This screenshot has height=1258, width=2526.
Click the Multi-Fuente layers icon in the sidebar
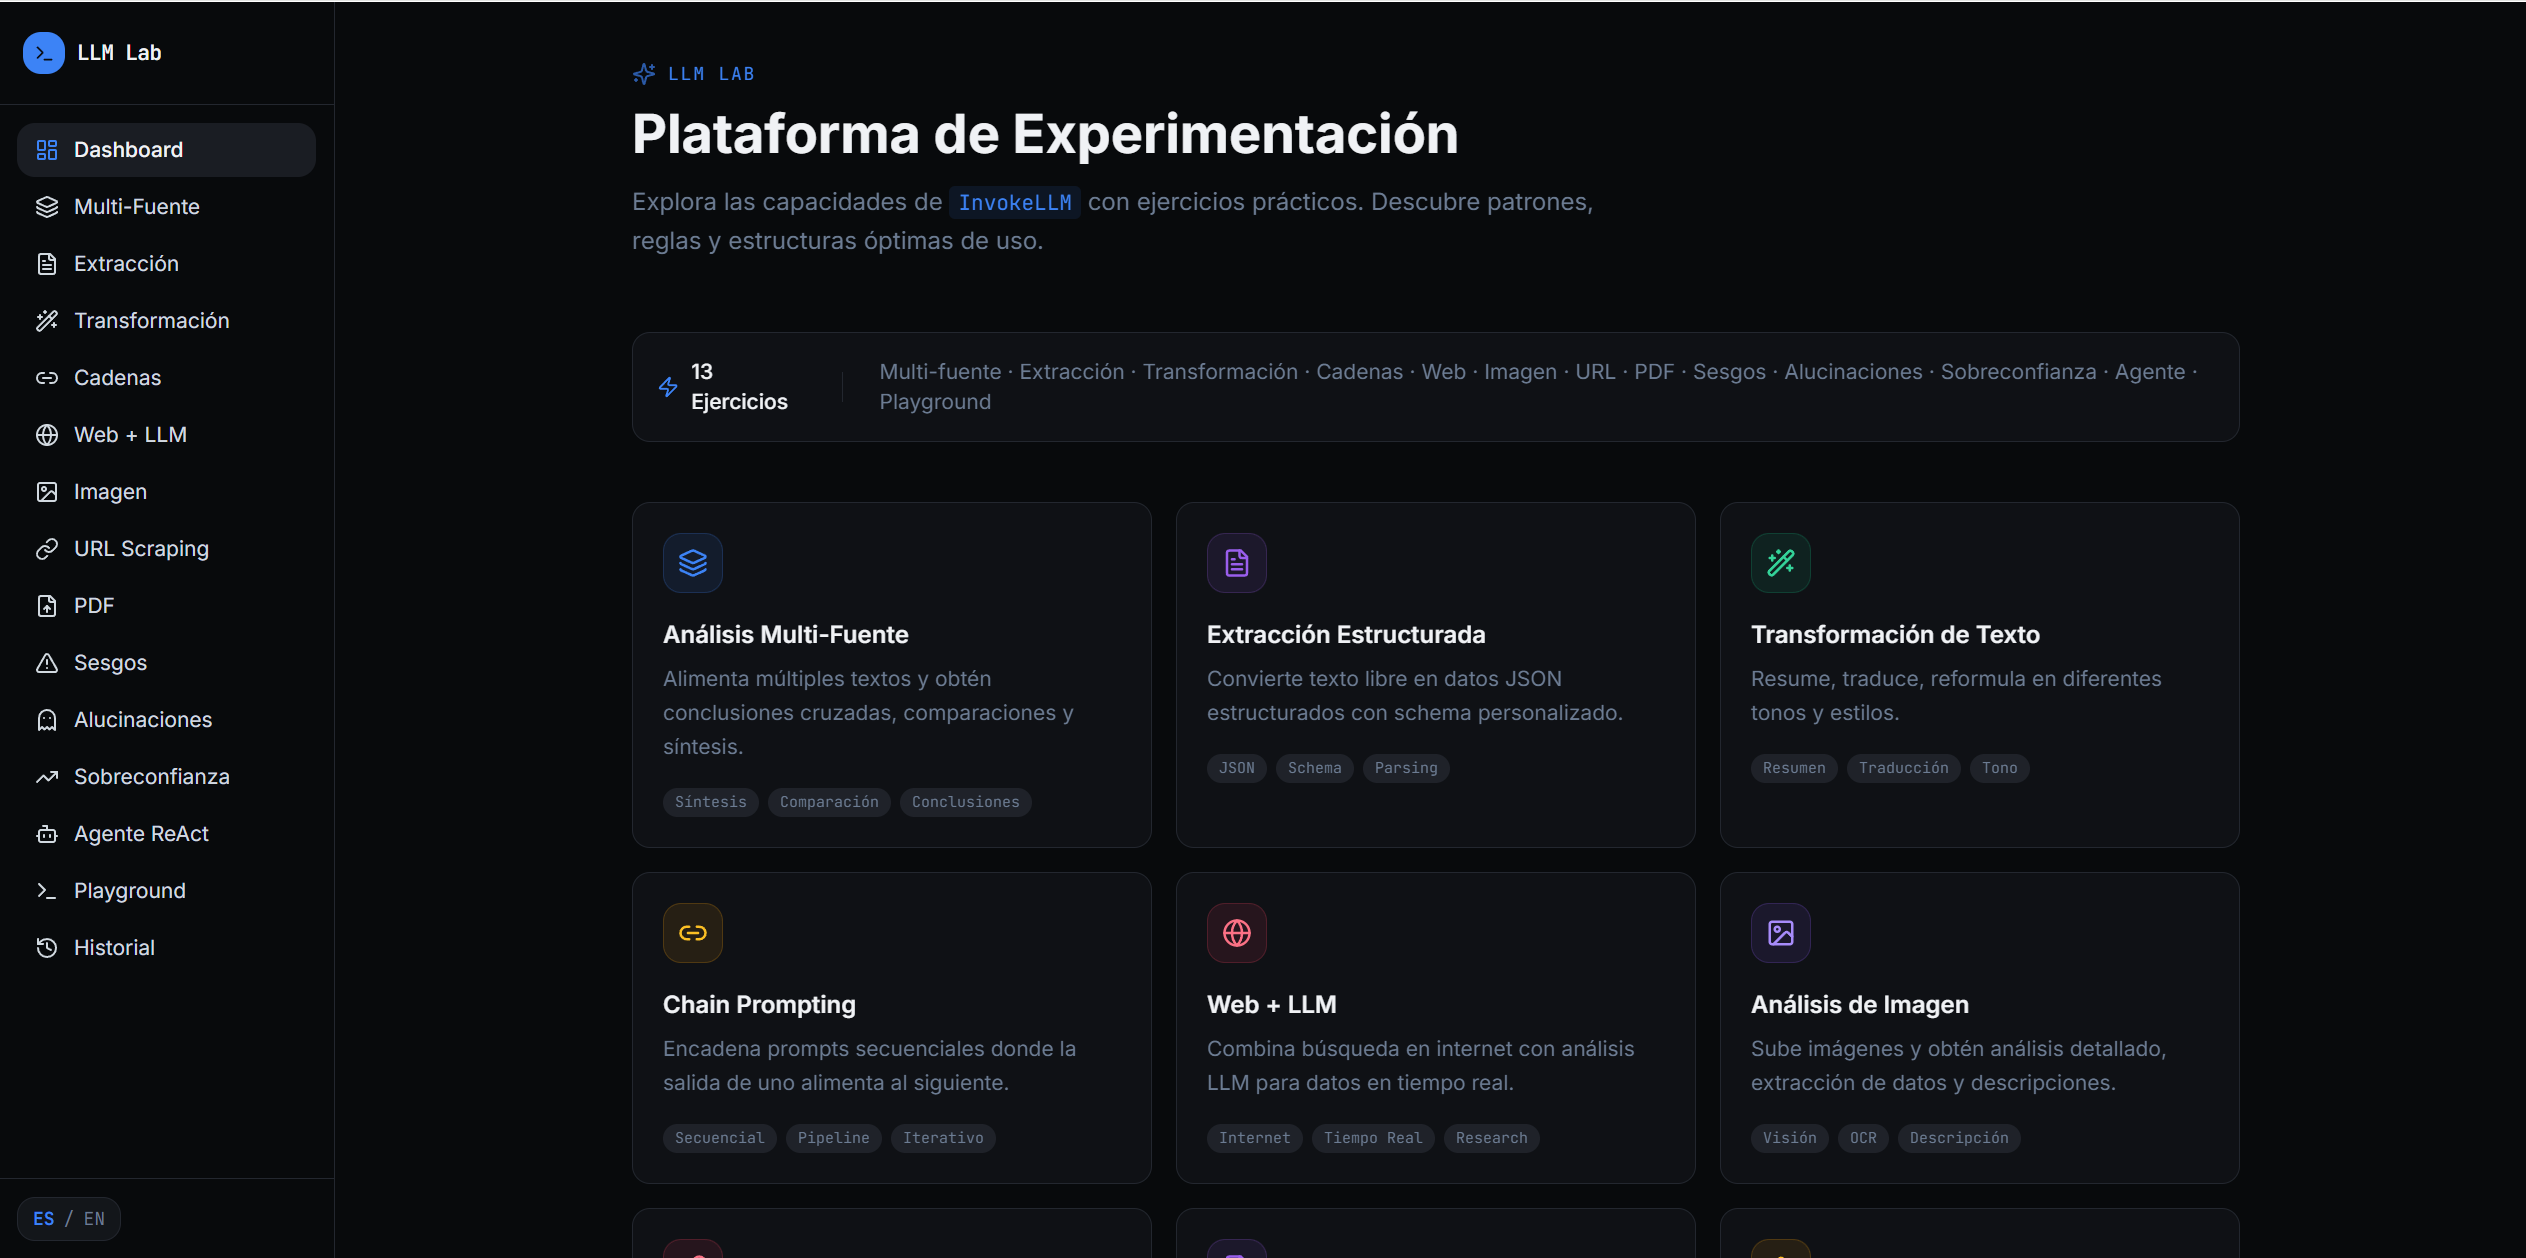click(47, 207)
